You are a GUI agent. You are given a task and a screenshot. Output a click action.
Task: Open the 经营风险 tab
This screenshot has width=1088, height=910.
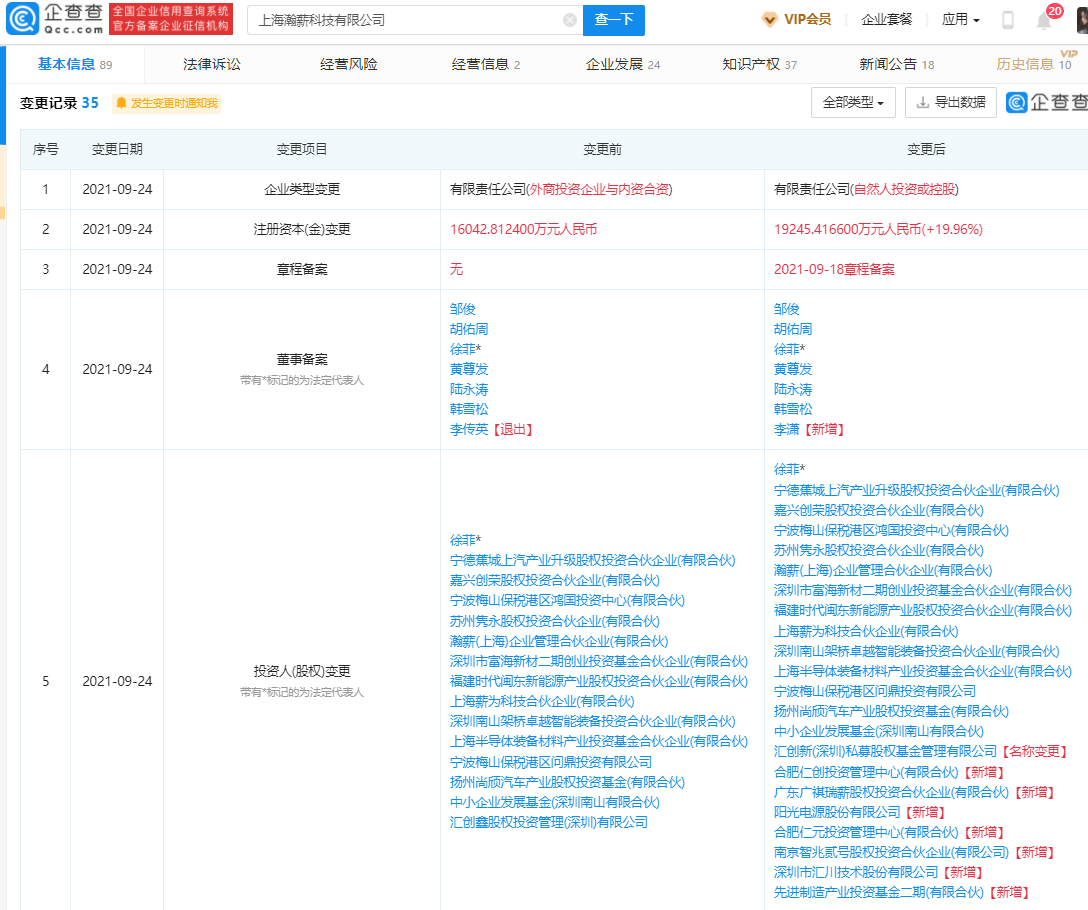click(349, 64)
